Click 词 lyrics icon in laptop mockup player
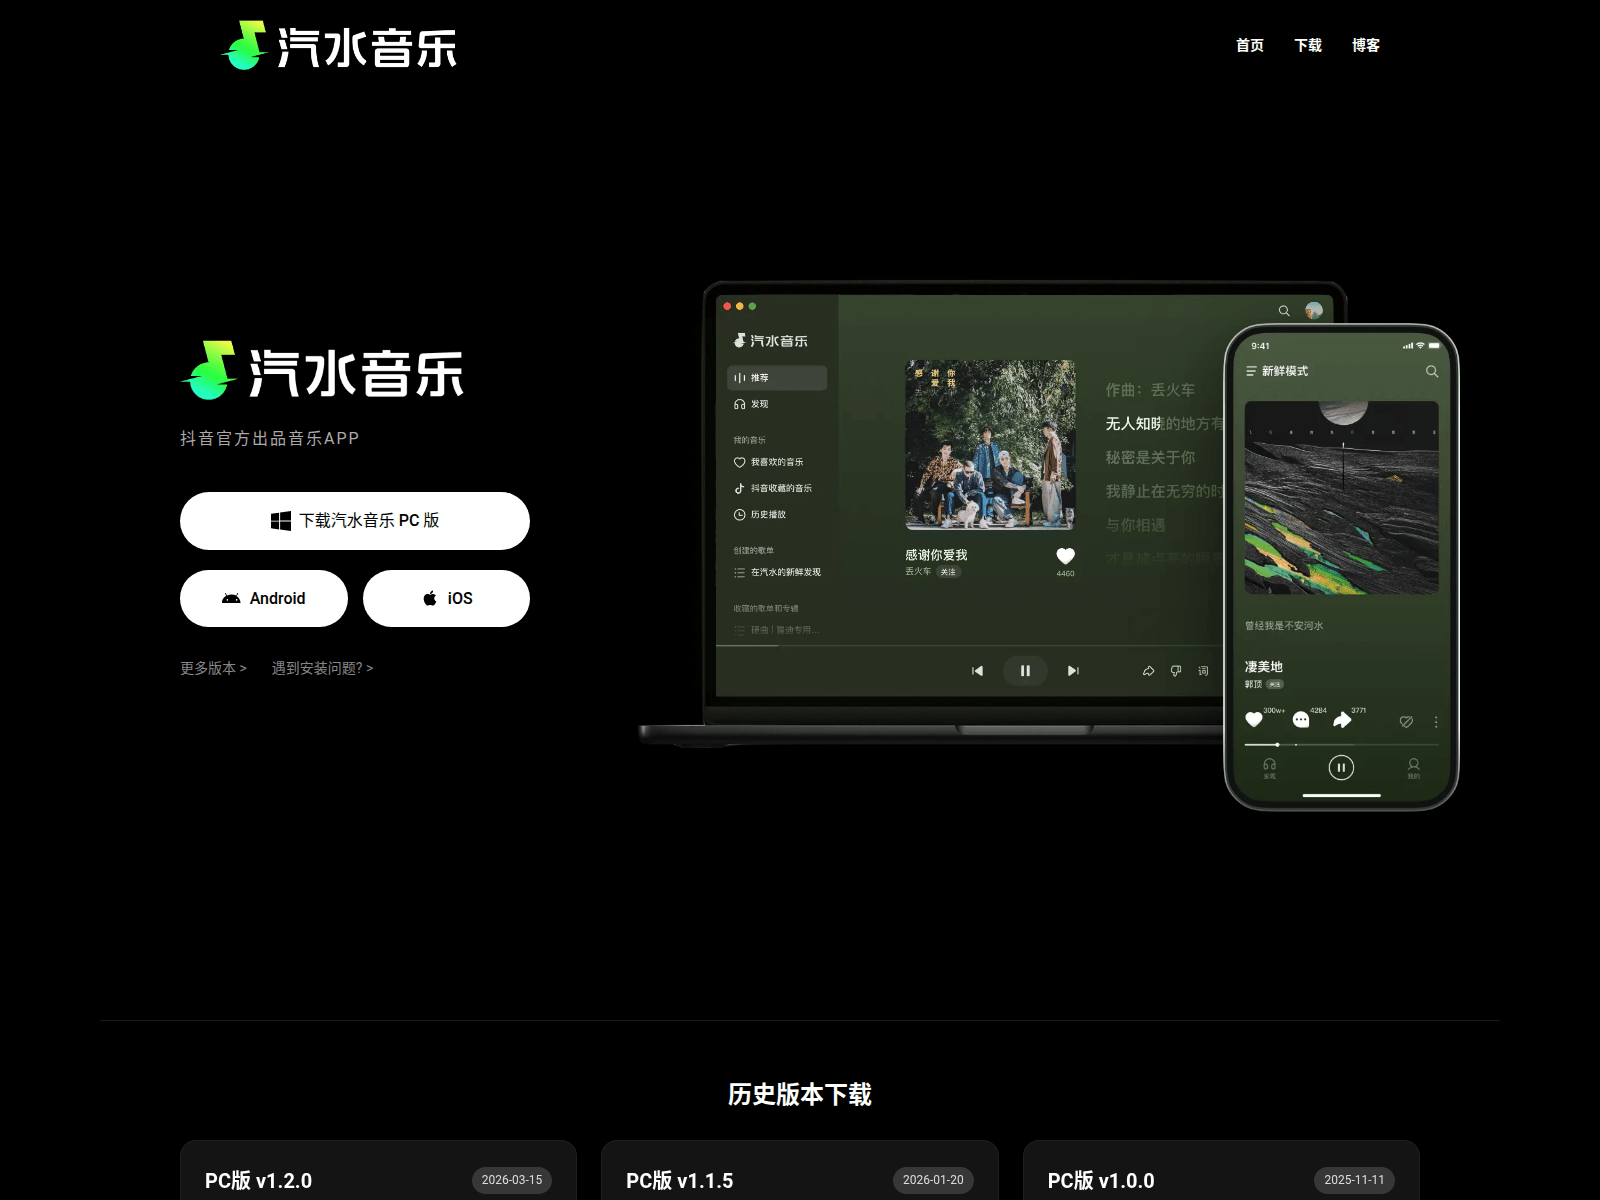The width and height of the screenshot is (1600, 1200). coord(1203,671)
